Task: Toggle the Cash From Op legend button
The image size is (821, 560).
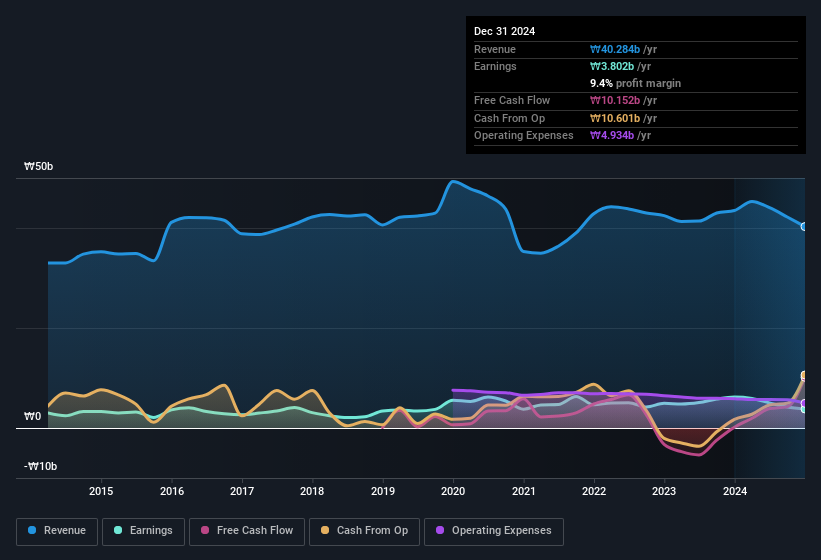Action: 364,531
